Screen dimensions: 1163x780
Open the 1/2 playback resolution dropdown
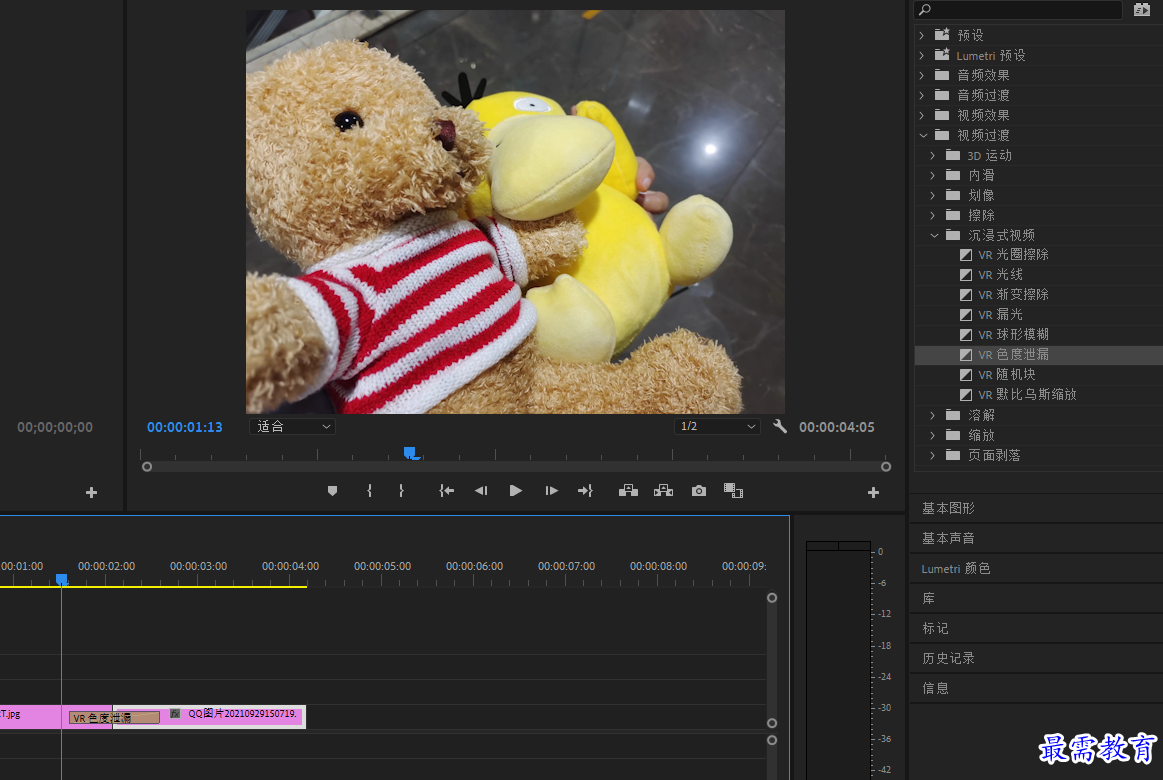pyautogui.click(x=717, y=426)
